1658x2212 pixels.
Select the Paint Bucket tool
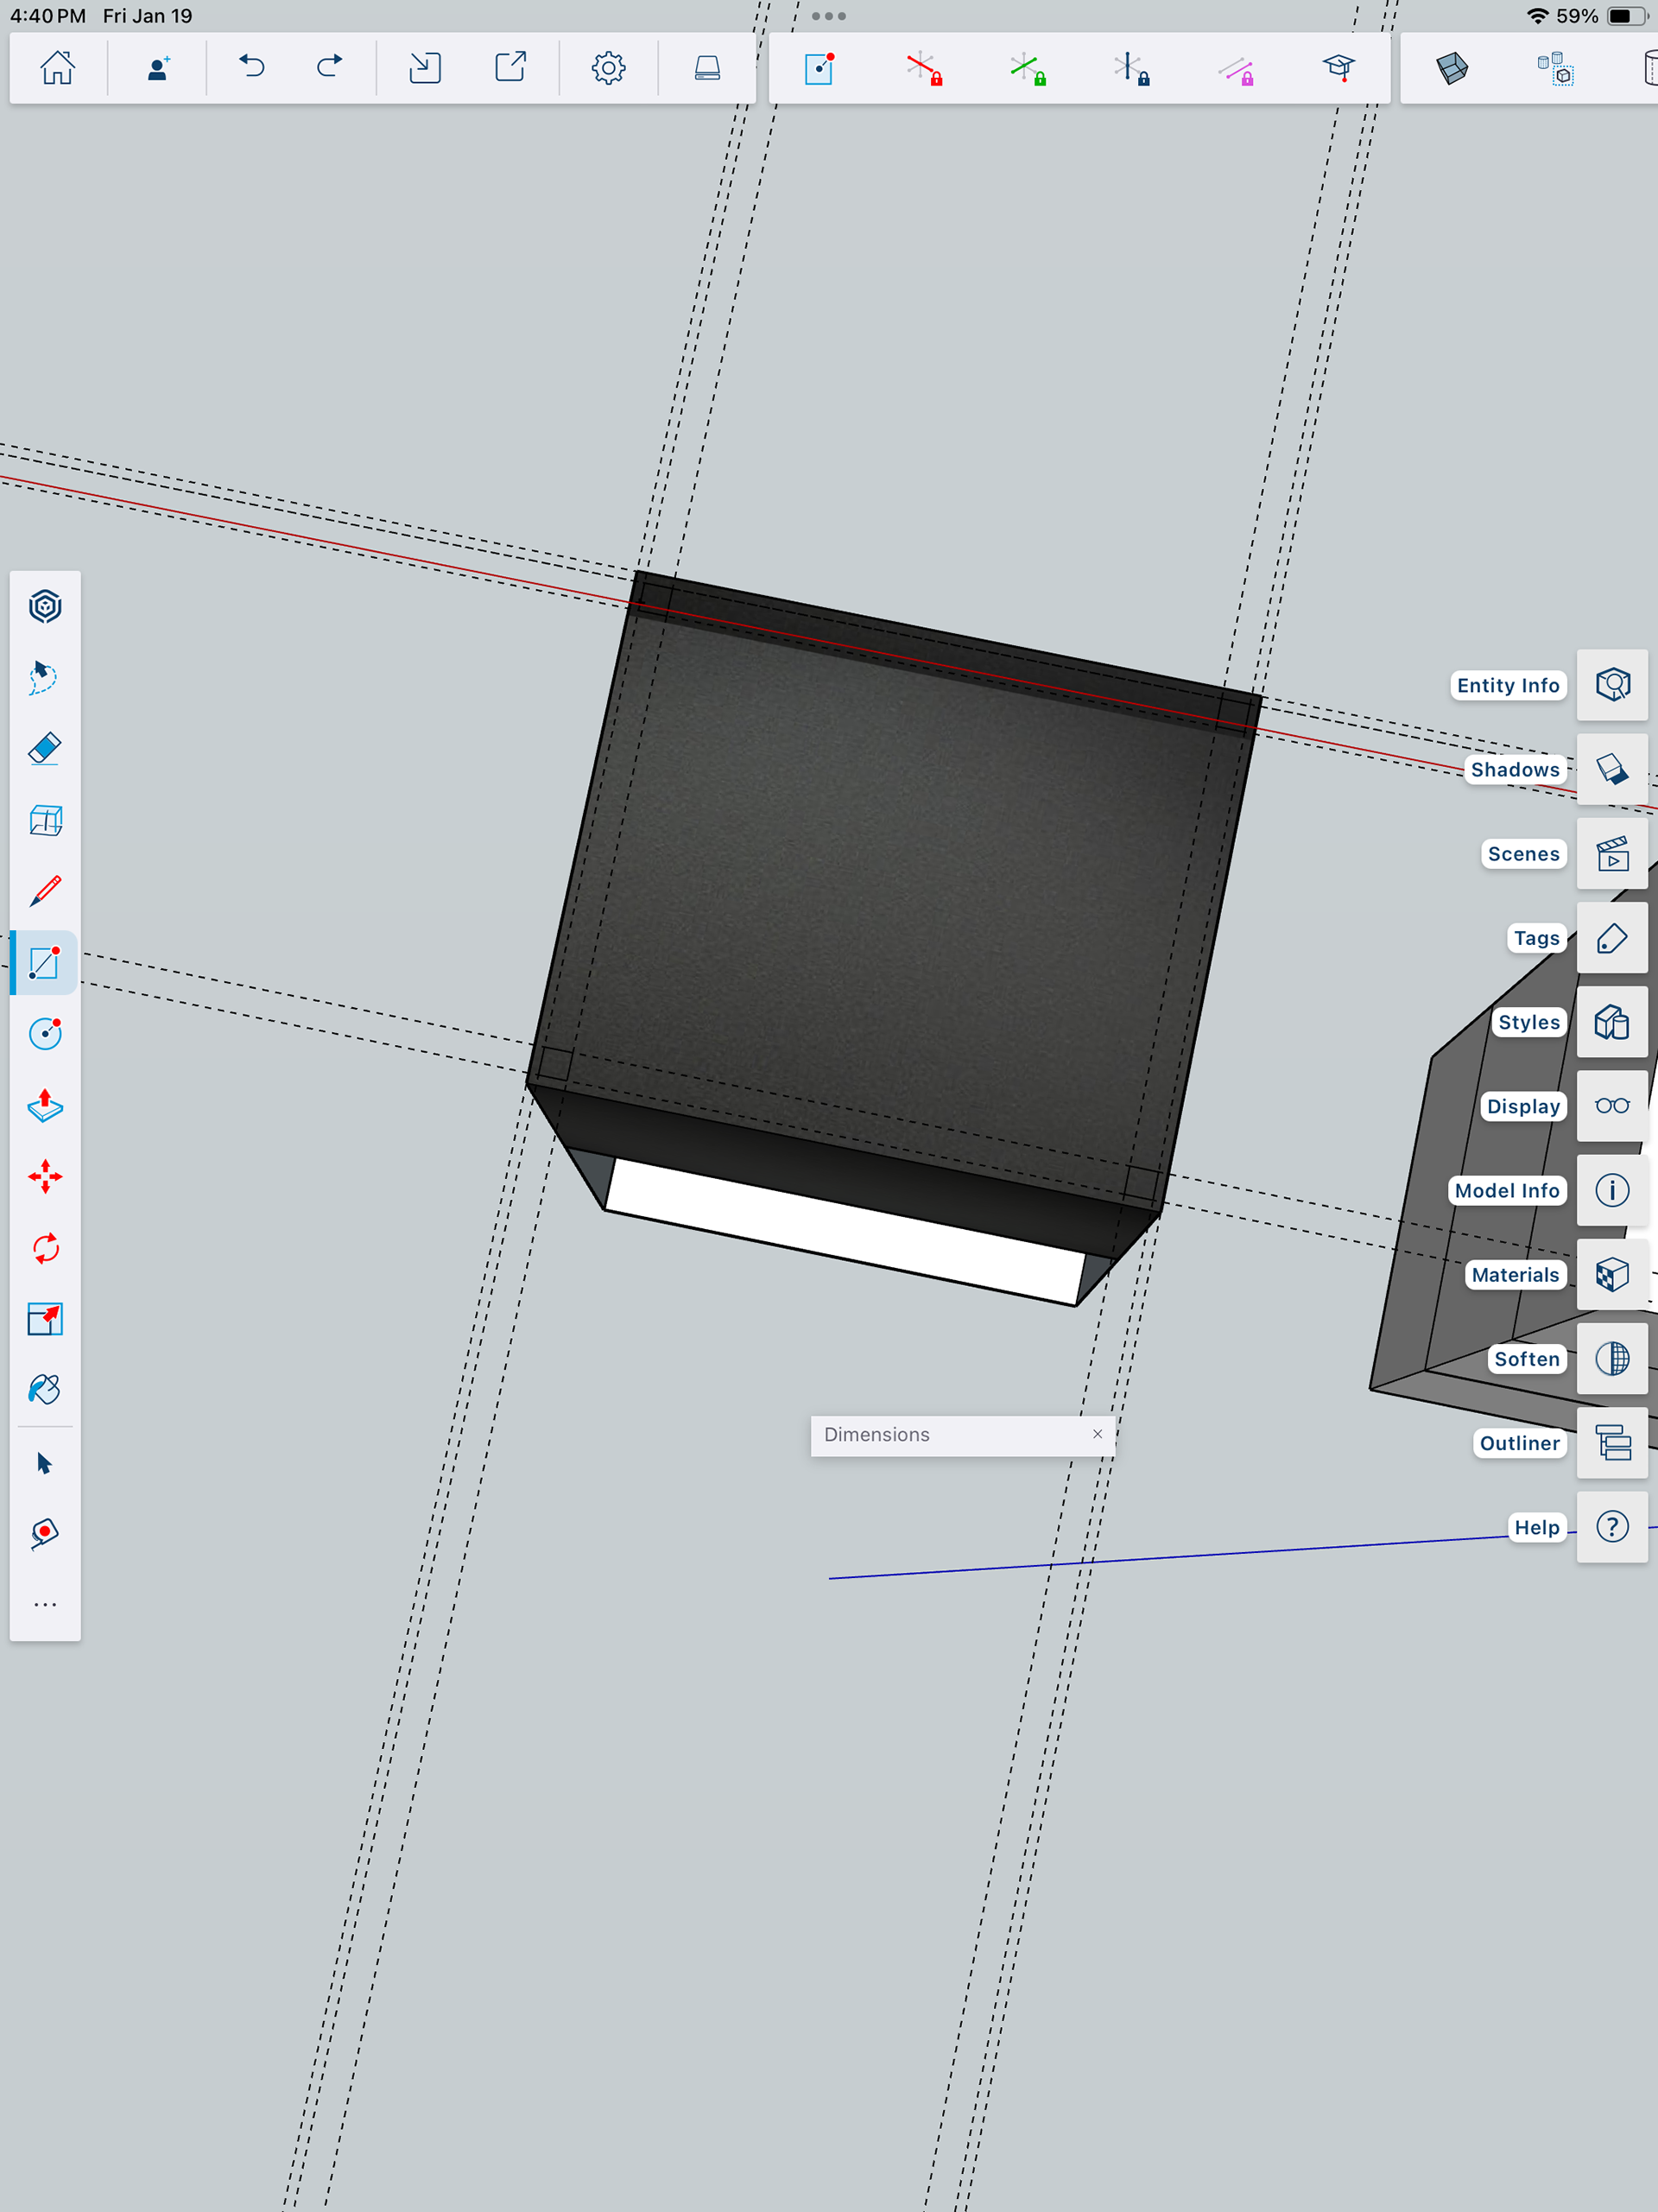[45, 1390]
